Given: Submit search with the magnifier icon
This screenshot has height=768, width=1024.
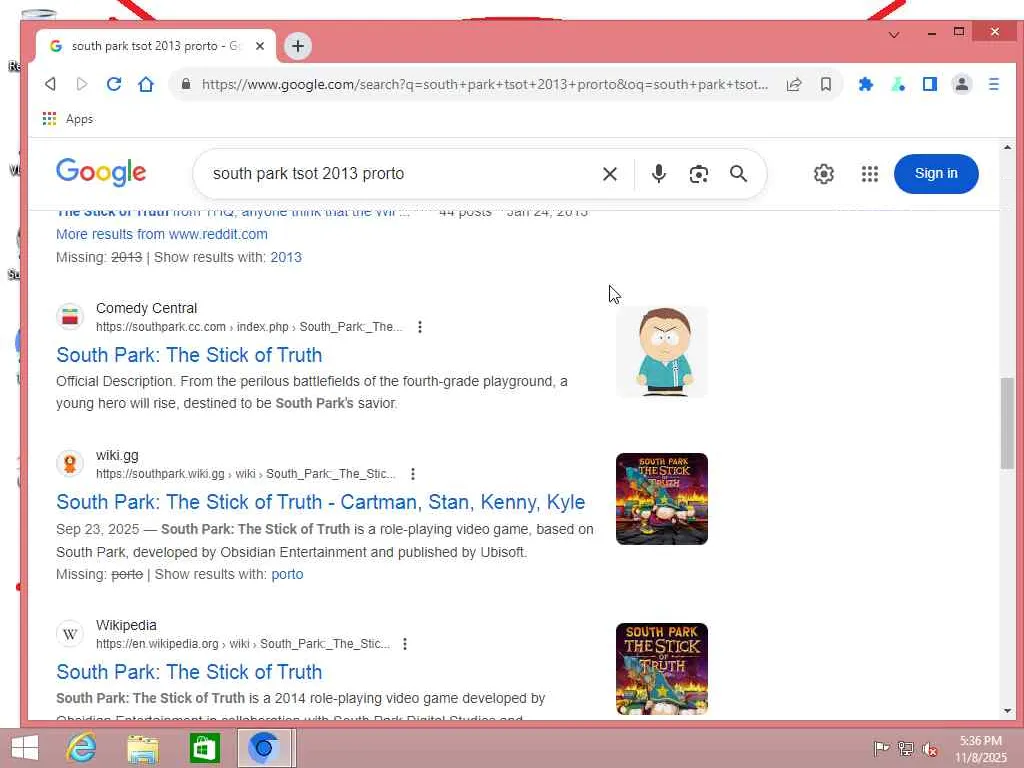Looking at the screenshot, I should click(739, 174).
